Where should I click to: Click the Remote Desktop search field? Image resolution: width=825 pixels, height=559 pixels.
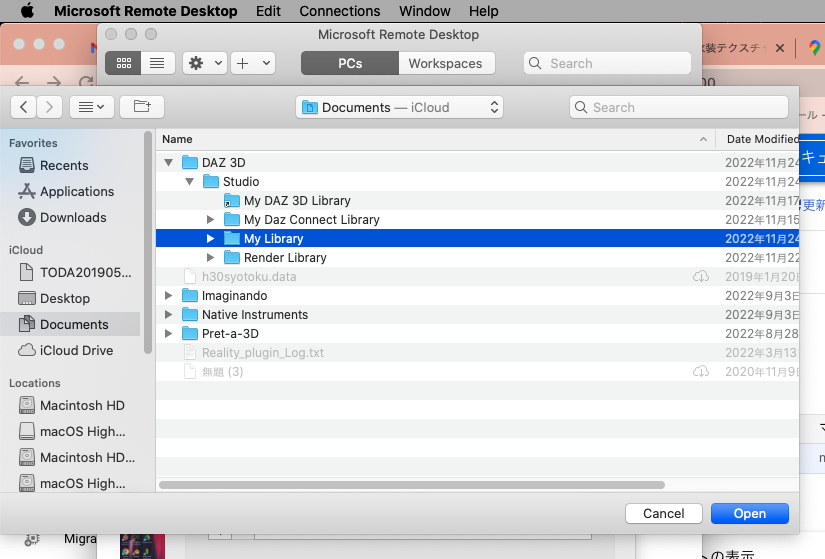pyautogui.click(x=607, y=63)
